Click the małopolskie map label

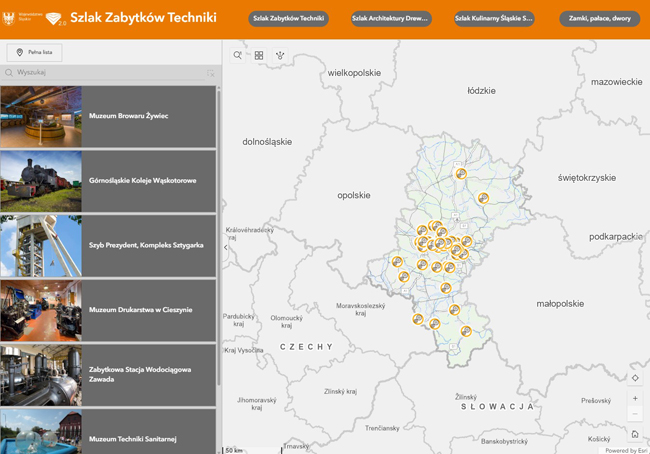point(560,304)
